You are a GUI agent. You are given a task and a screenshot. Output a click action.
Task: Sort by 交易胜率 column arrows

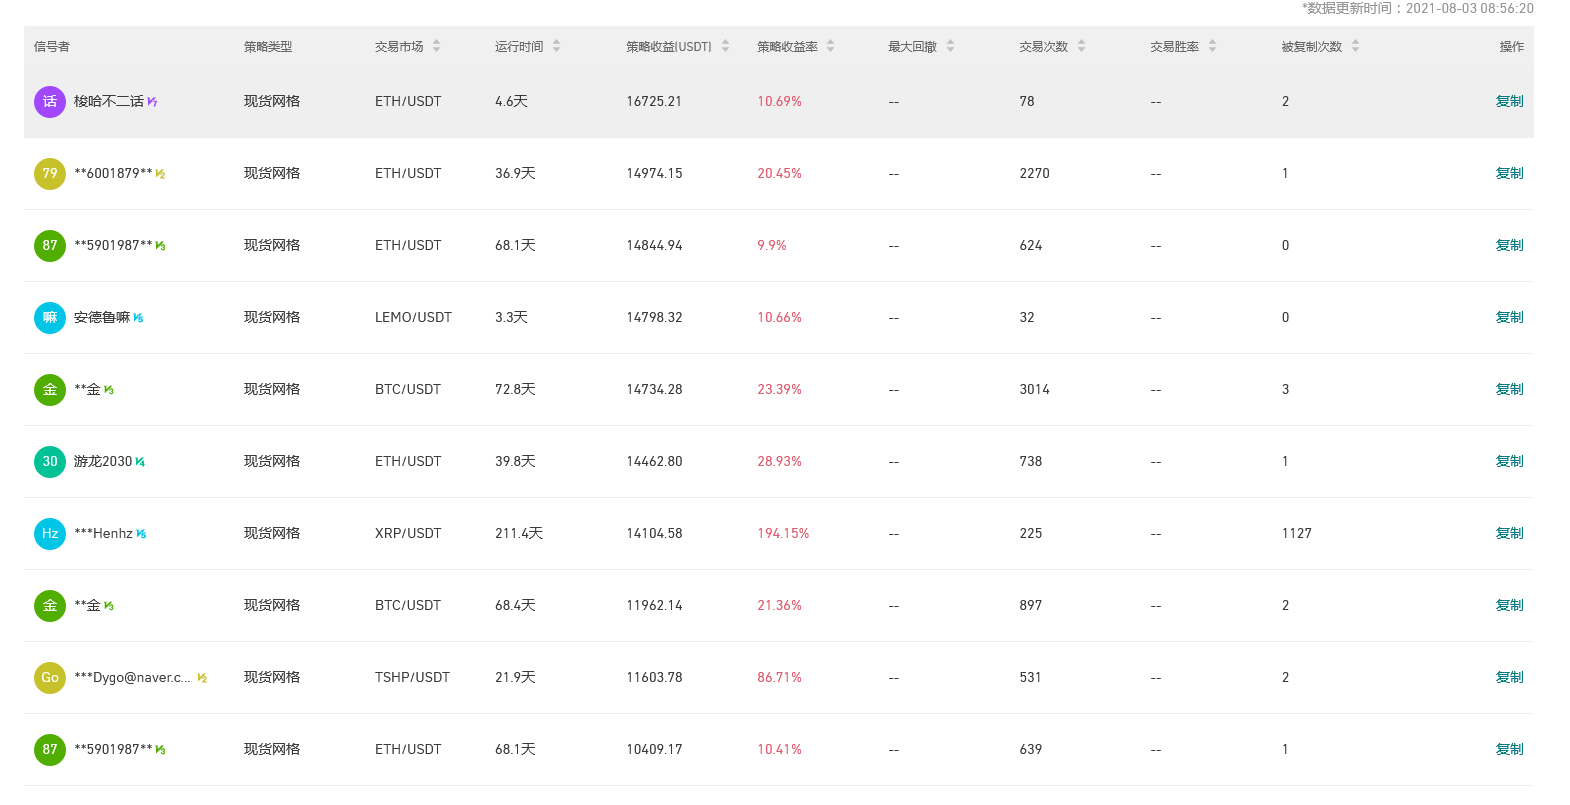[x=1212, y=46]
